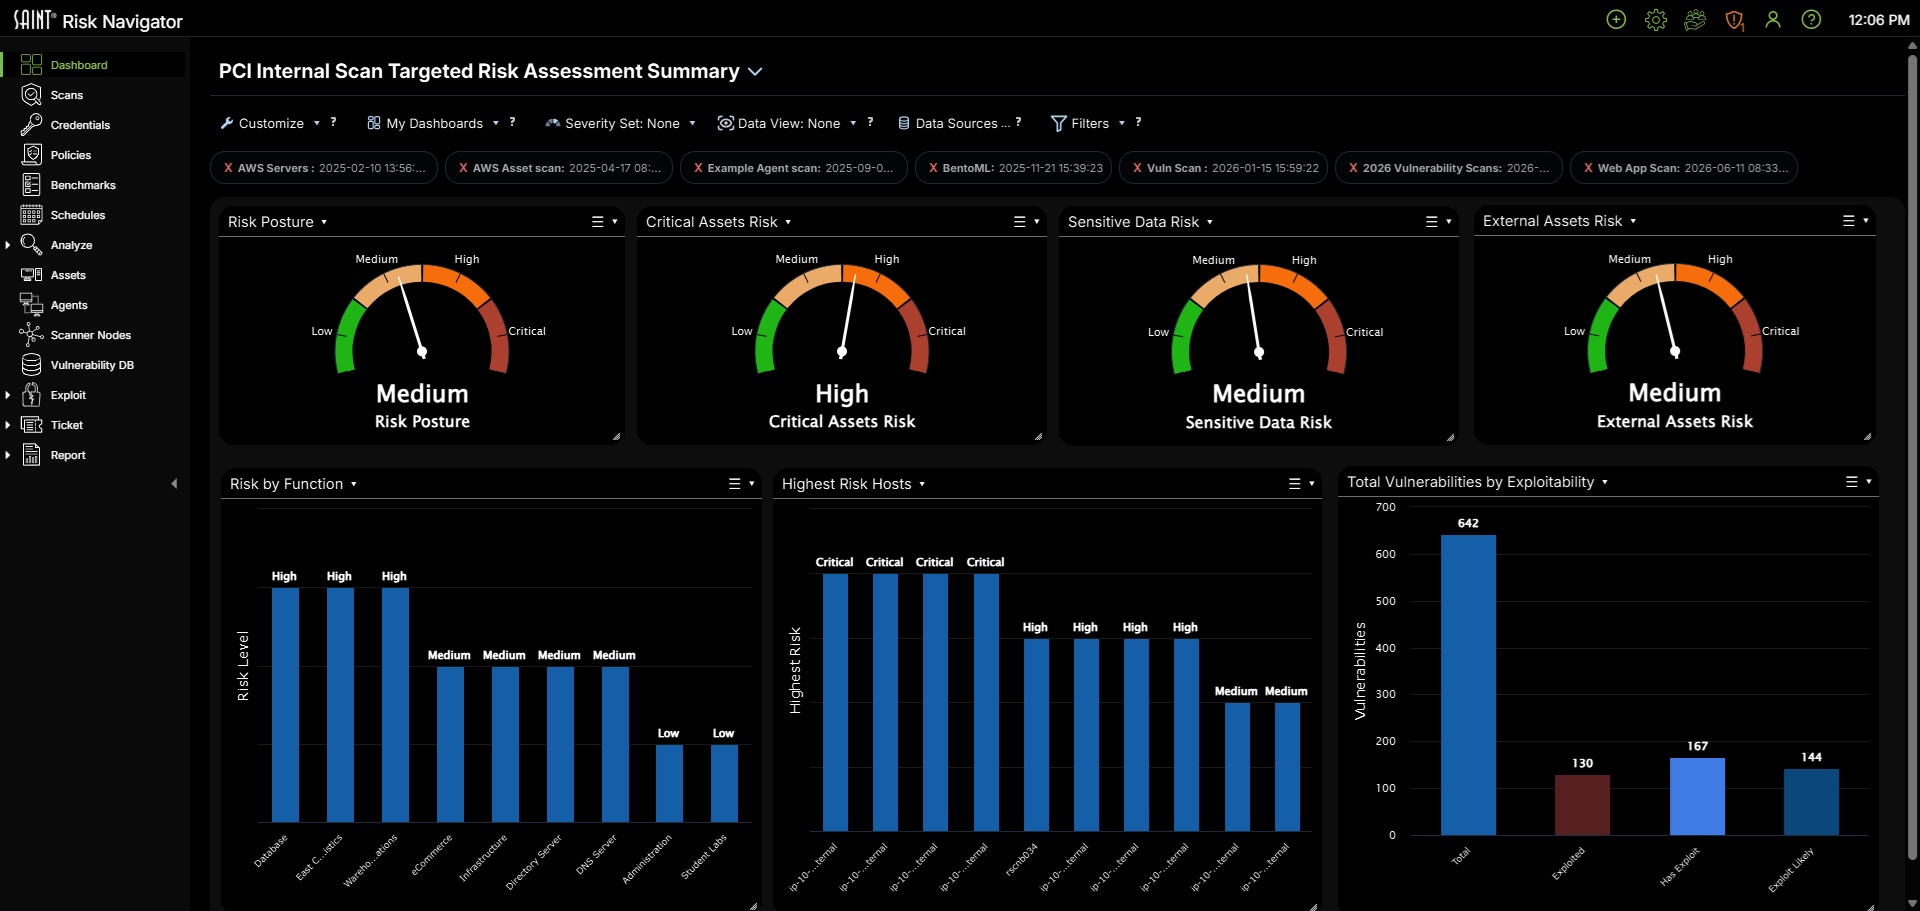This screenshot has height=911, width=1920.
Task: Go to Scanner Nodes in the sidebar
Action: coord(93,335)
